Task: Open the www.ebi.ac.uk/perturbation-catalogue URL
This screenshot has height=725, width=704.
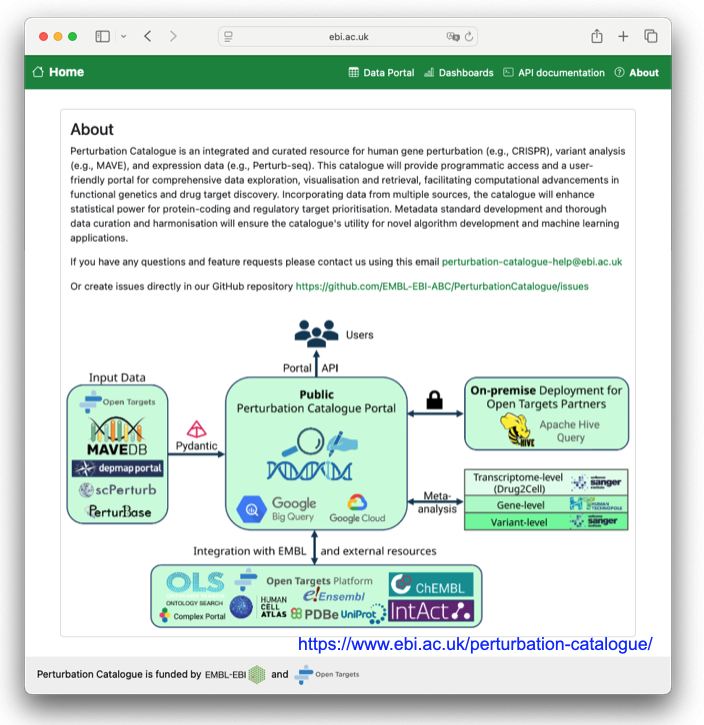Action: point(475,644)
